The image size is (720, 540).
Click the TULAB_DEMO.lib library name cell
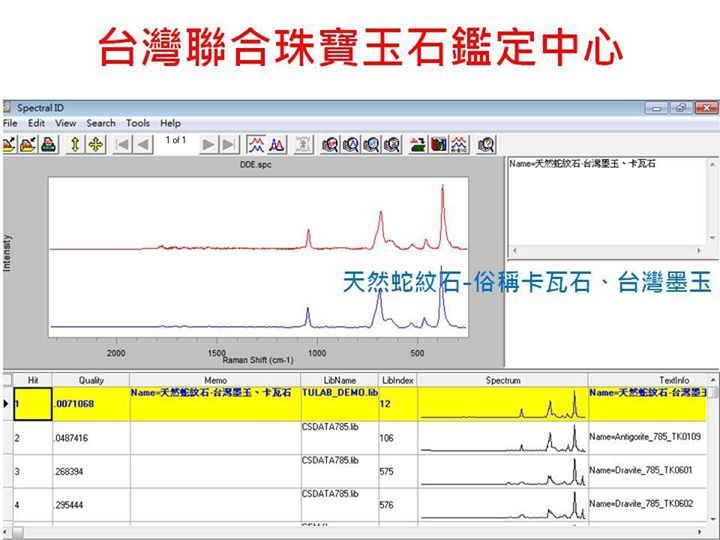[340, 404]
